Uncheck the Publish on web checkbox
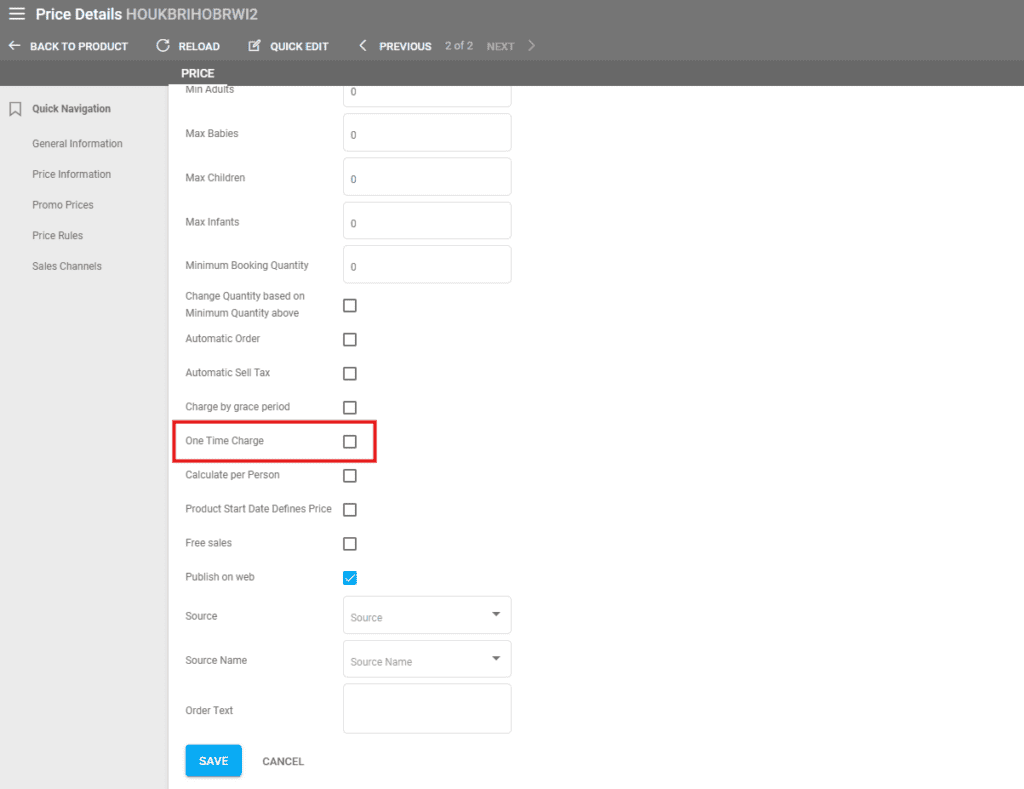The image size is (1024, 789). (x=350, y=578)
